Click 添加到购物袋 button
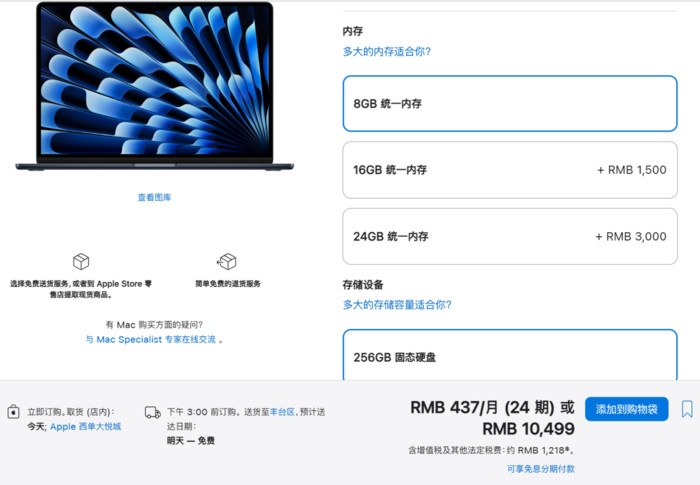This screenshot has height=485, width=700. point(626,409)
